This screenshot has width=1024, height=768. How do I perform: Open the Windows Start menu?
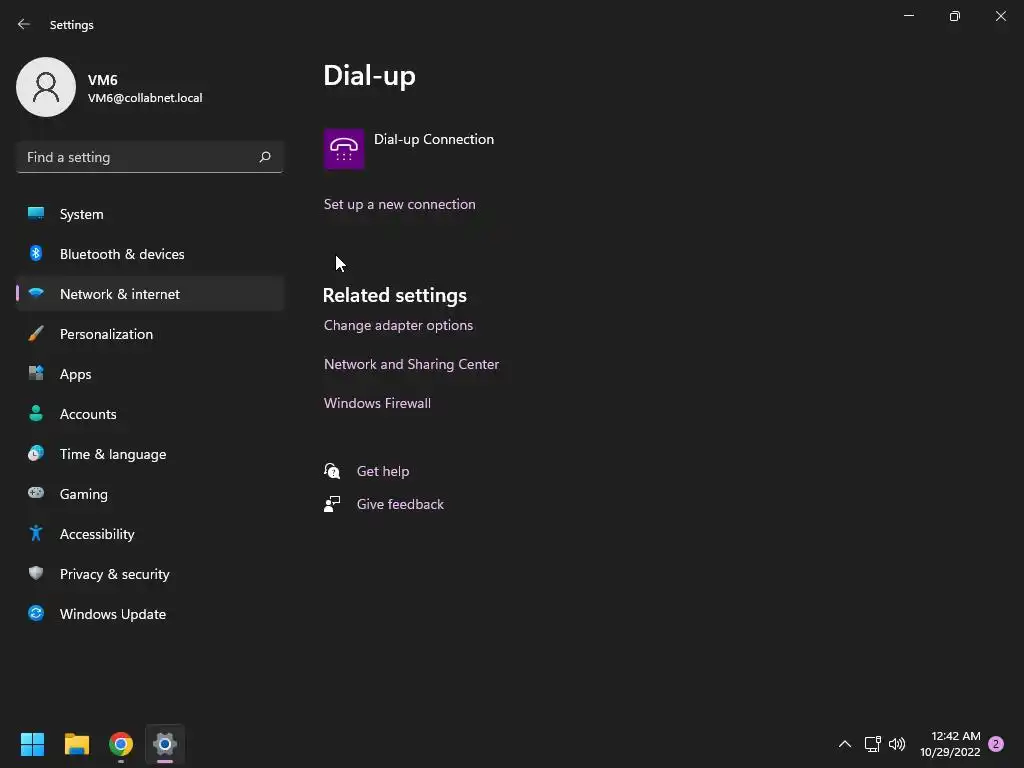click(32, 744)
